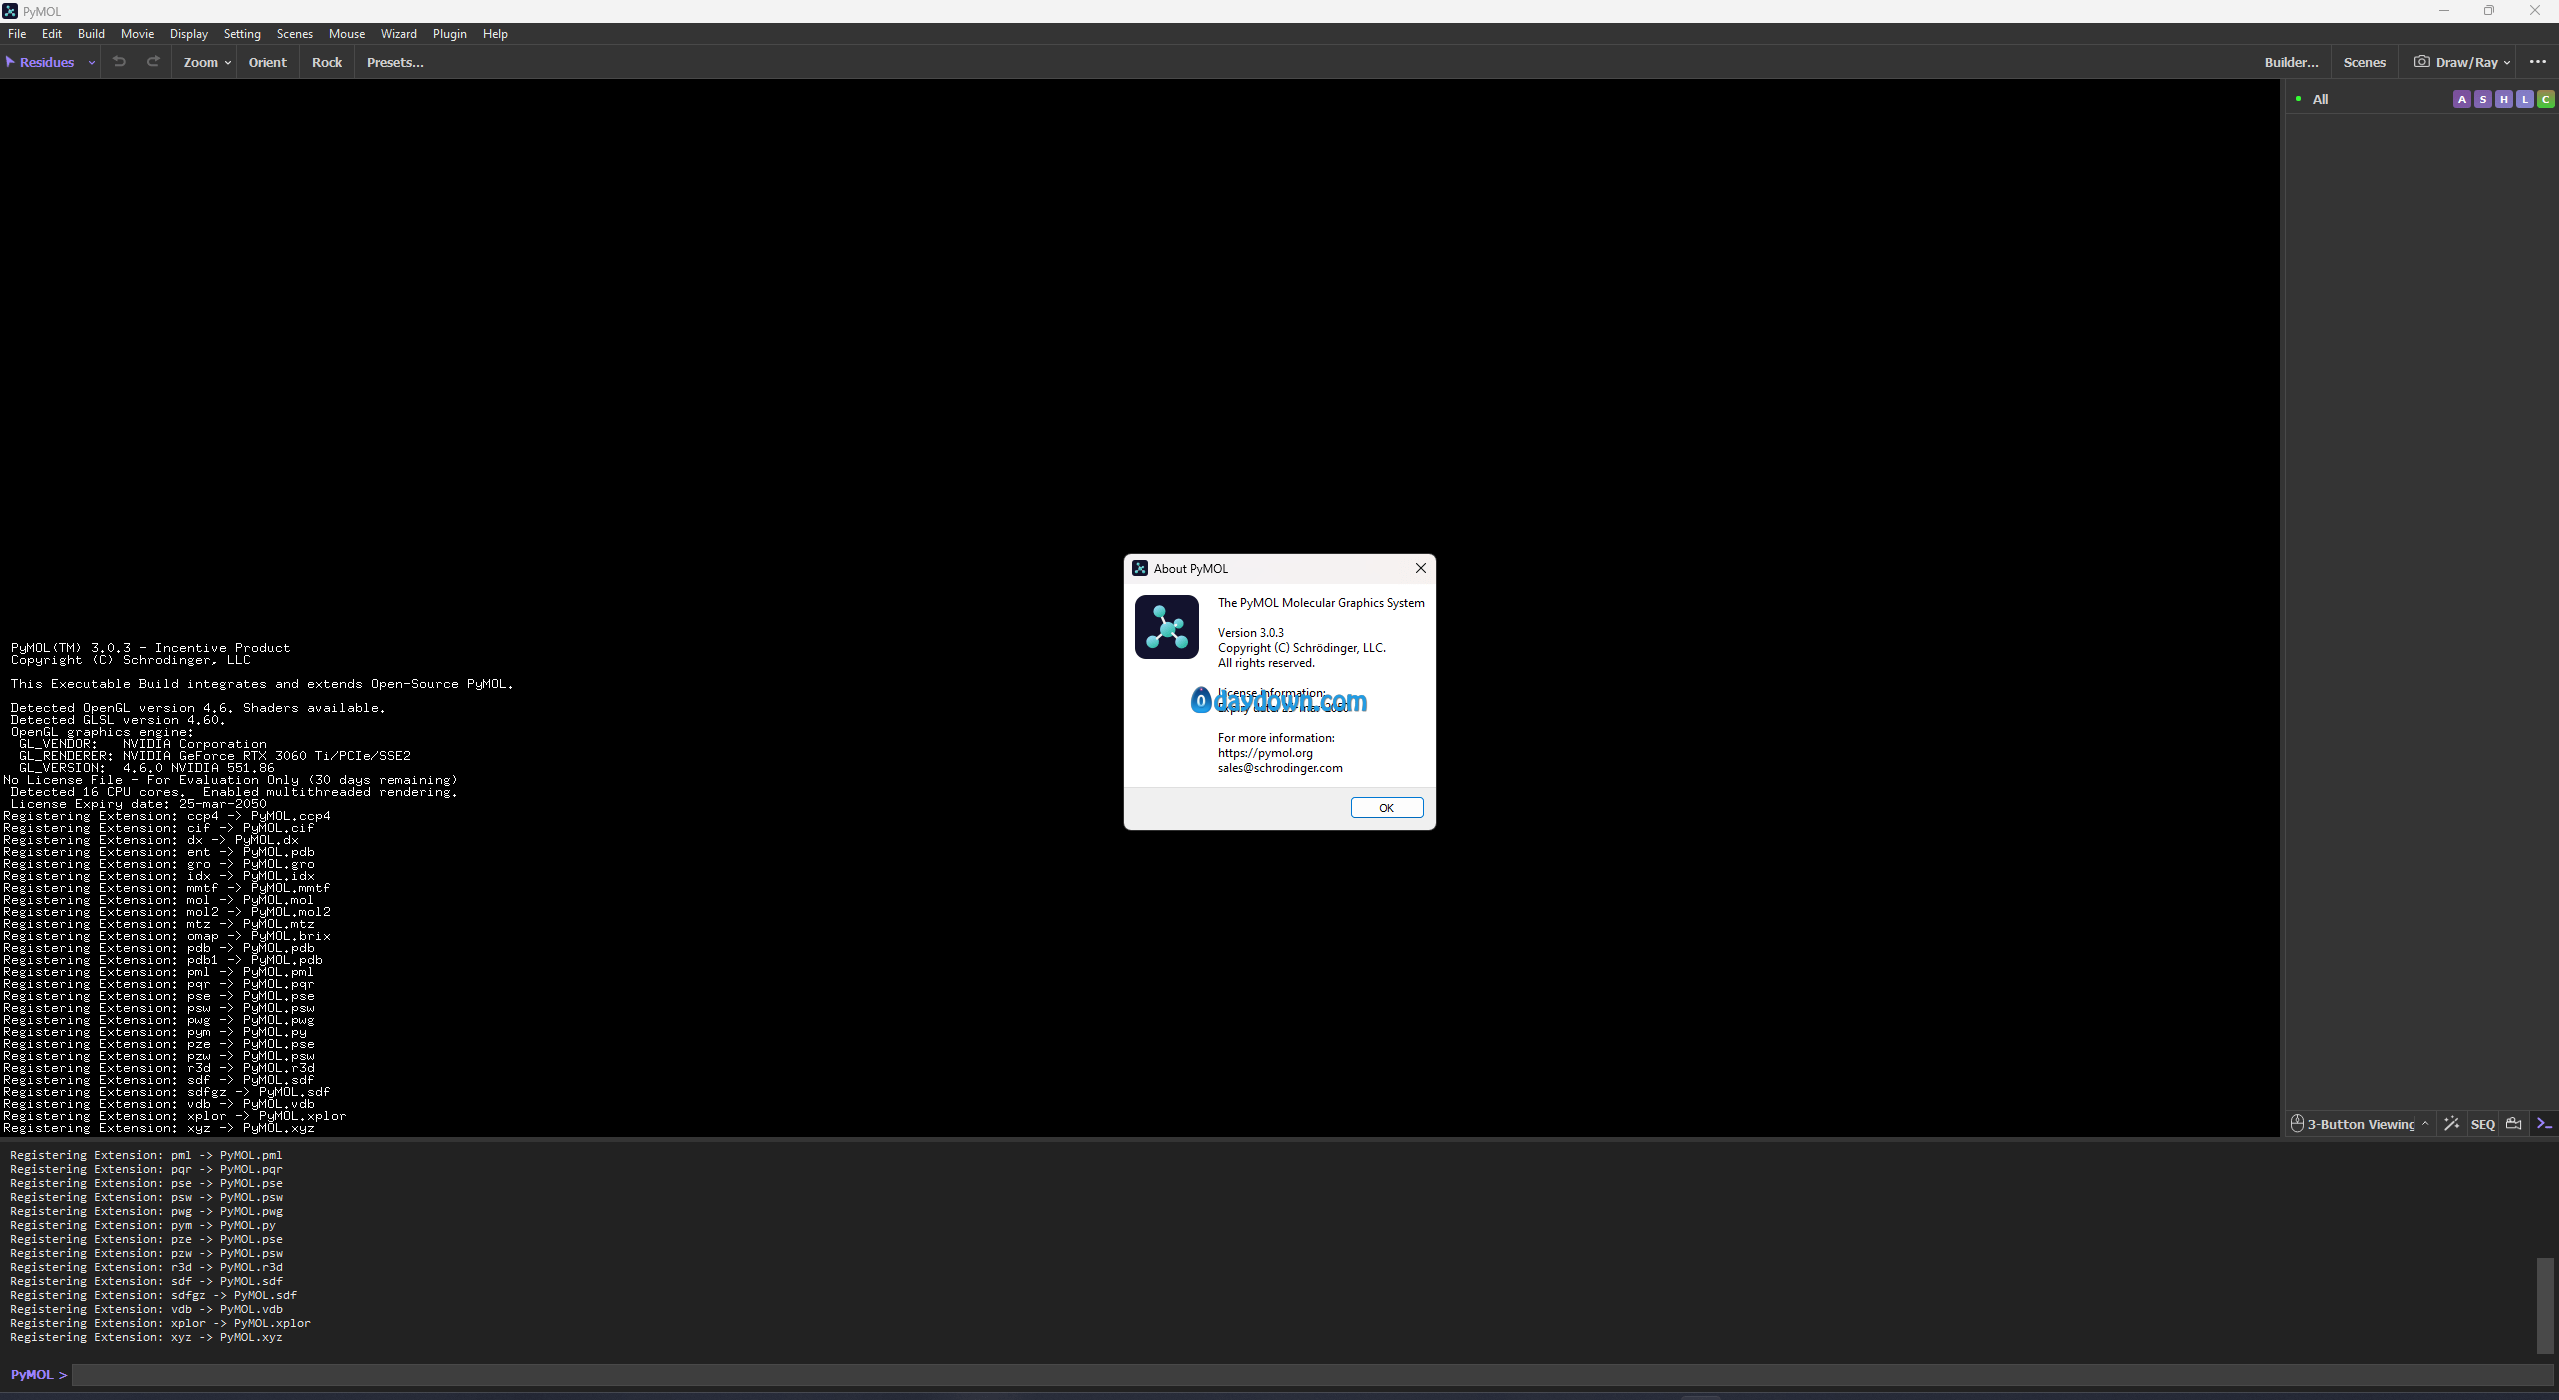Click the 'PyMOL >' prompt label
Screen dimensions: 2559x1400
click(x=39, y=1375)
